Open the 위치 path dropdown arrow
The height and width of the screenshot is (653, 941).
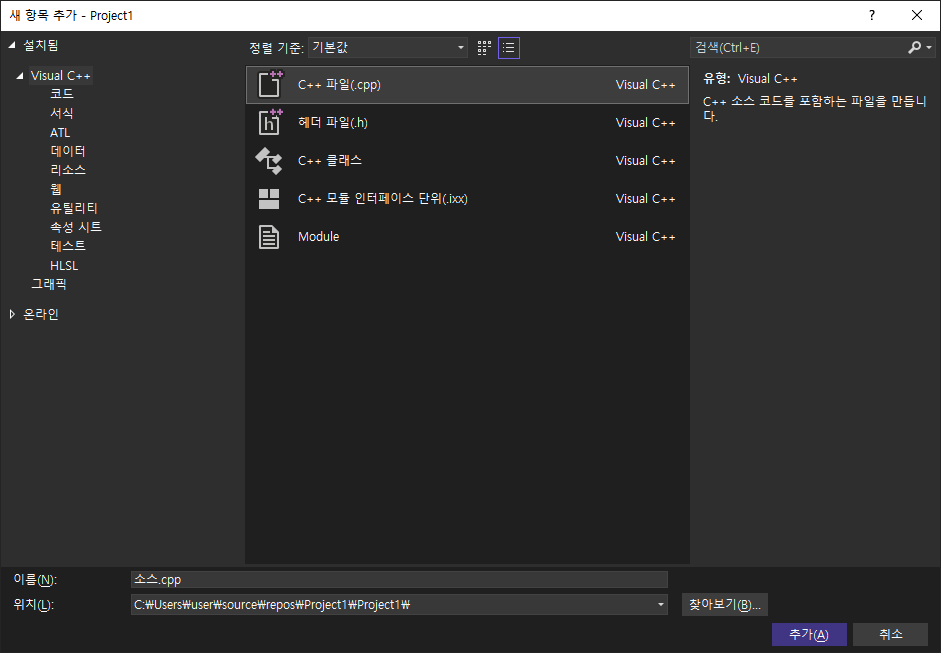click(x=661, y=604)
